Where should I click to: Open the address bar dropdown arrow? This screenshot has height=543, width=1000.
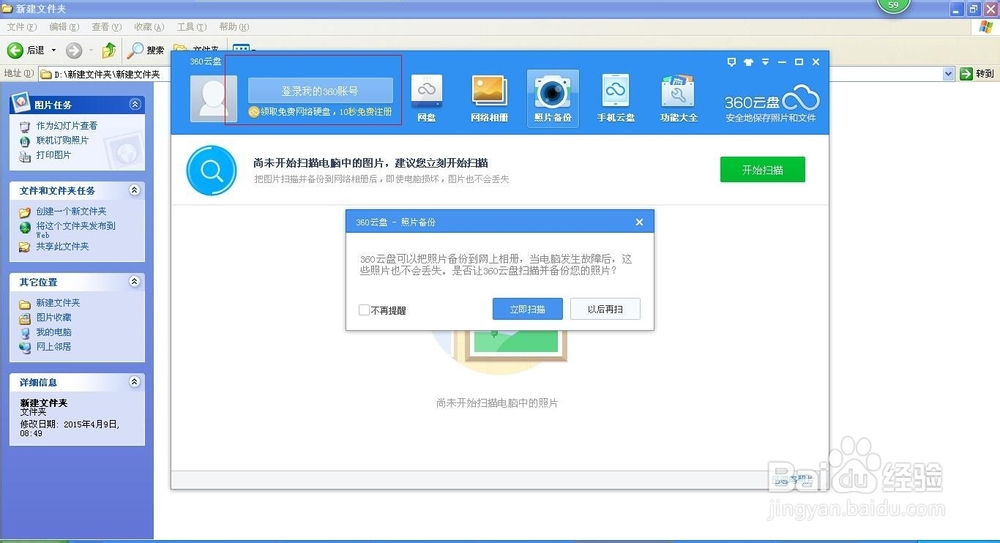(948, 74)
